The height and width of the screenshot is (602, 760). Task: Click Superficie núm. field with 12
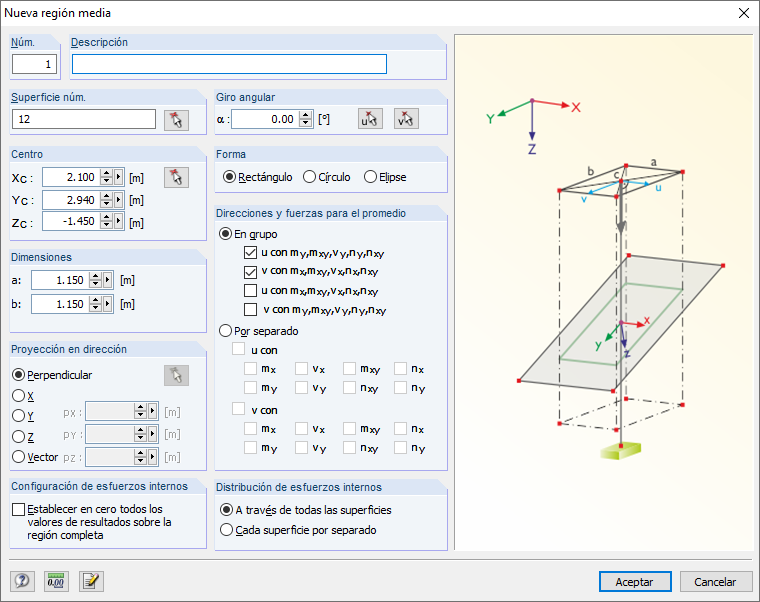click(84, 119)
